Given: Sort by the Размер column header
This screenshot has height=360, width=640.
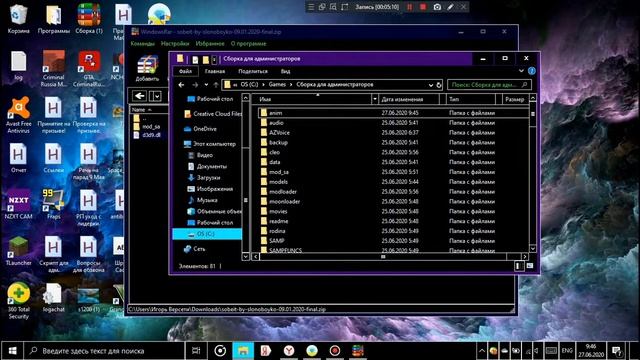Looking at the screenshot, I should coord(515,99).
